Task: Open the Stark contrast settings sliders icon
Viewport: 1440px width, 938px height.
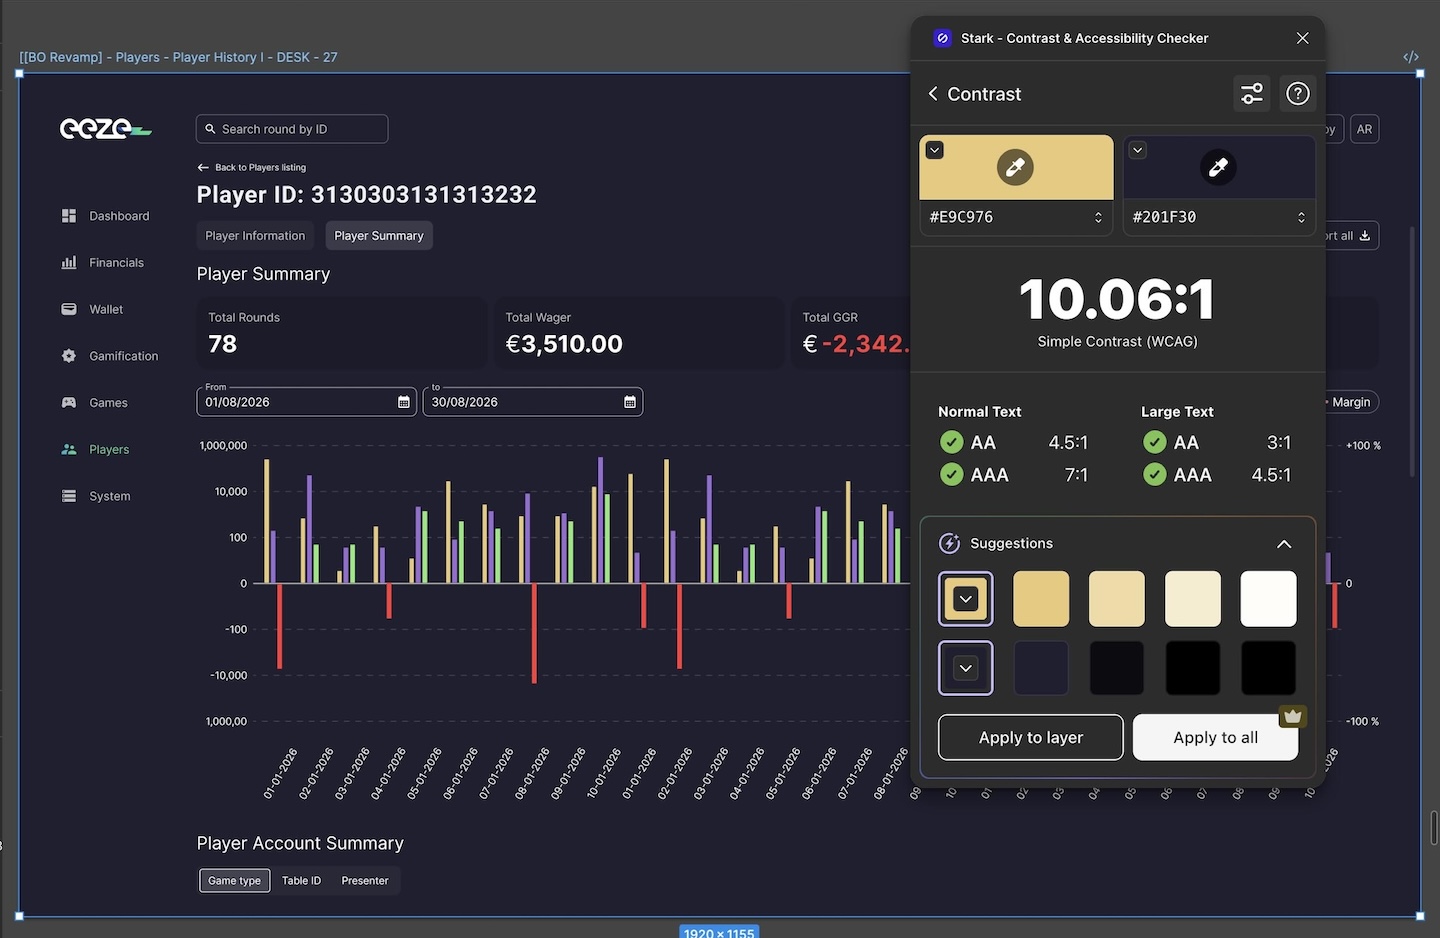Action: (x=1251, y=94)
